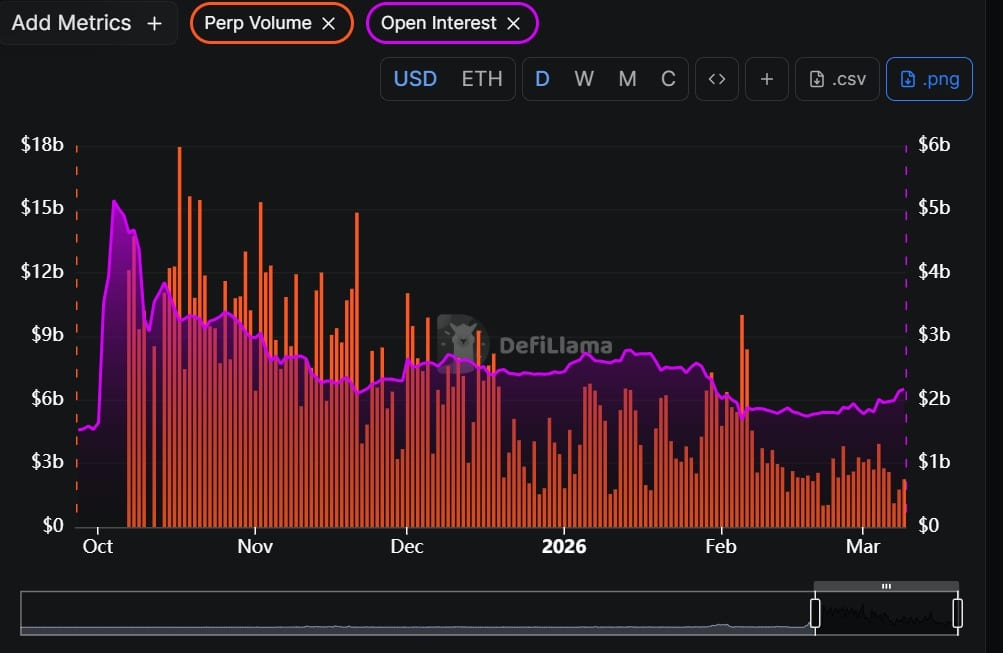The width and height of the screenshot is (1003, 653).
Task: Enable cumulative view with the C toggle
Action: click(668, 78)
